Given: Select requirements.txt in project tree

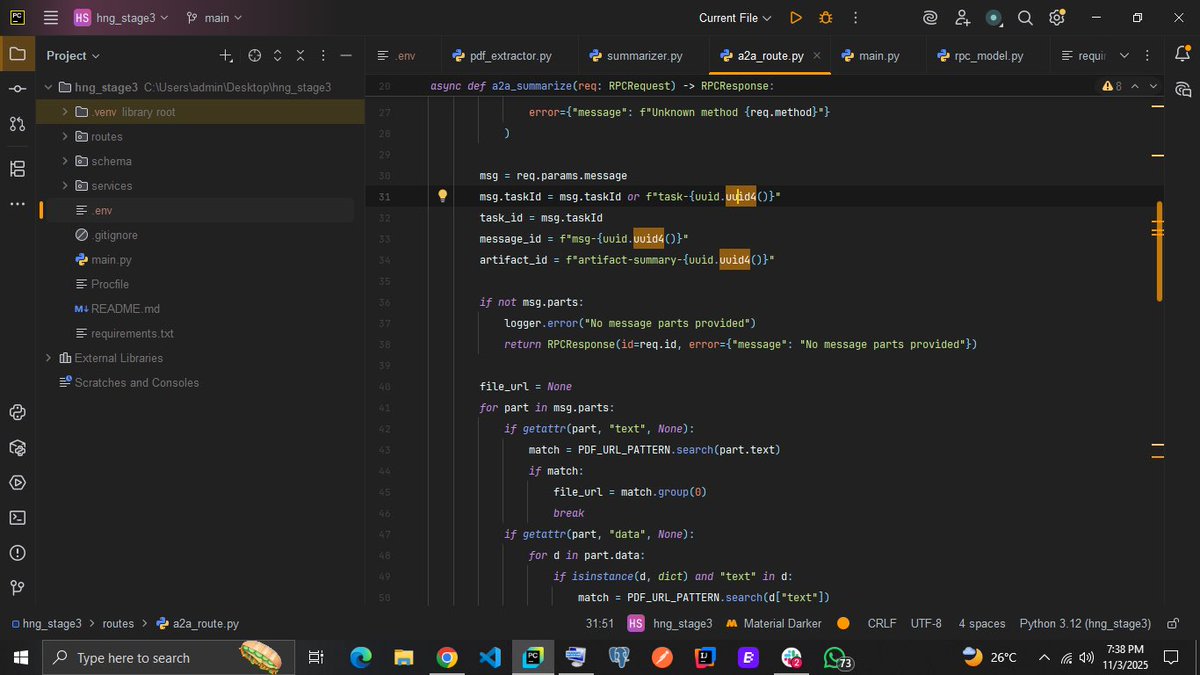Looking at the screenshot, I should pyautogui.click(x=124, y=333).
